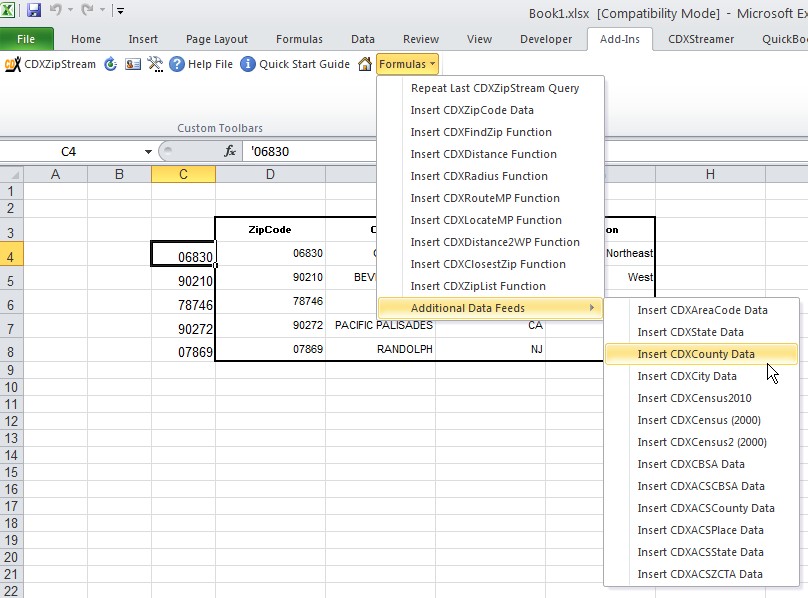This screenshot has height=598, width=808.
Task: Select cell C5 containing 90210
Action: (x=183, y=280)
